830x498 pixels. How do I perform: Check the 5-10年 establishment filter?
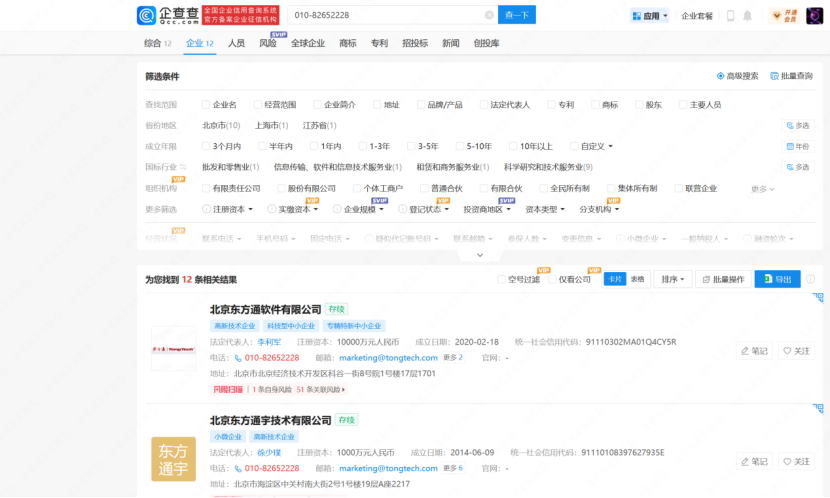tap(460, 146)
